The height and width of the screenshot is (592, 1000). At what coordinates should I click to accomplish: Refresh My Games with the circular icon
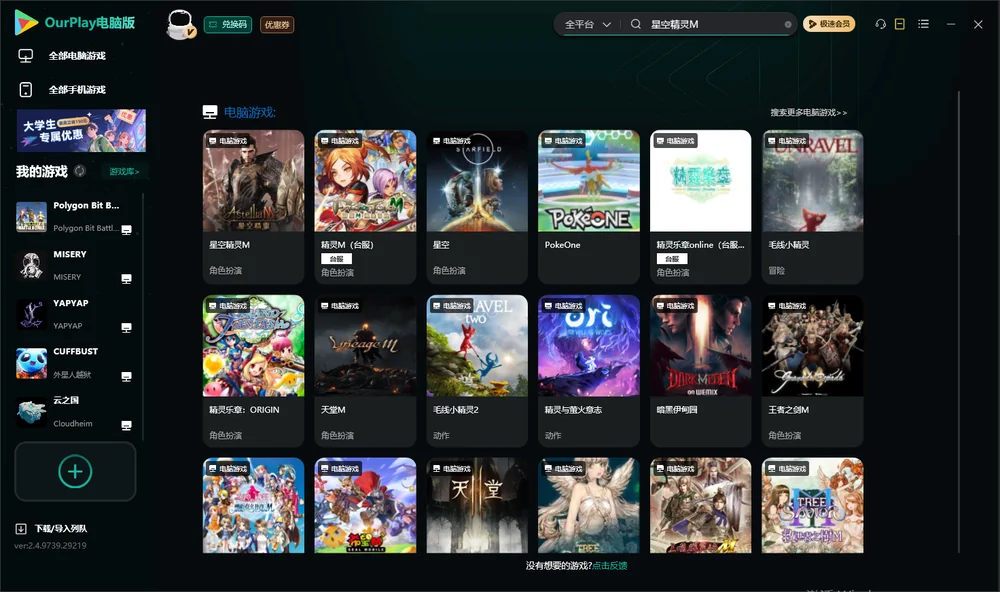(x=80, y=171)
